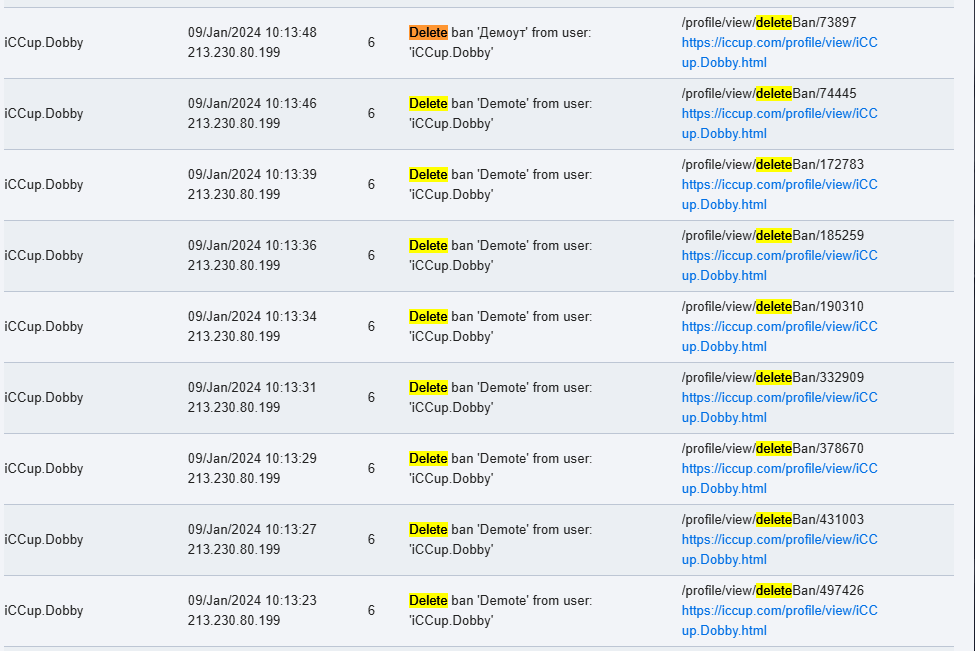Screen dimensions: 975x651
Task: Select timestamp 09/Jan/2024 10:13:39
Action: [252, 174]
